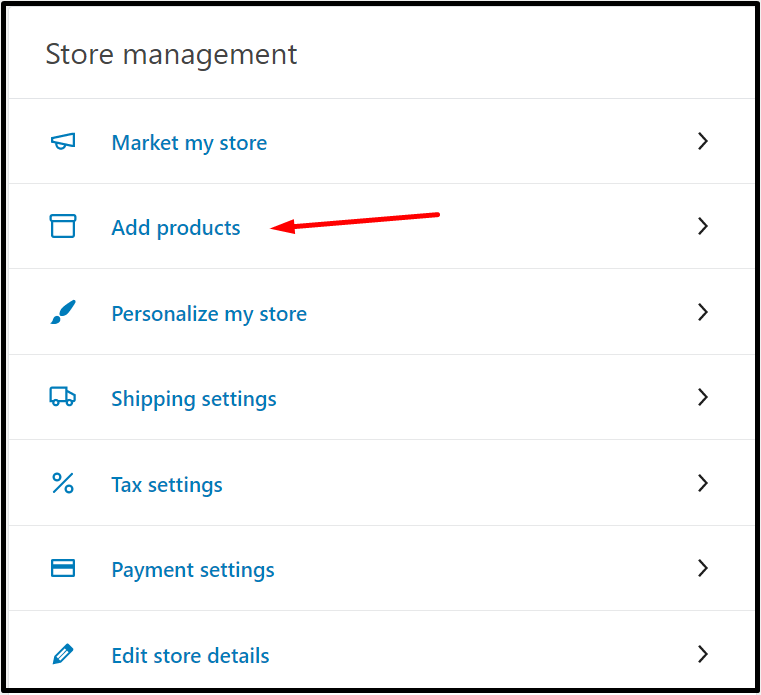Go to Tax settings

(x=167, y=485)
